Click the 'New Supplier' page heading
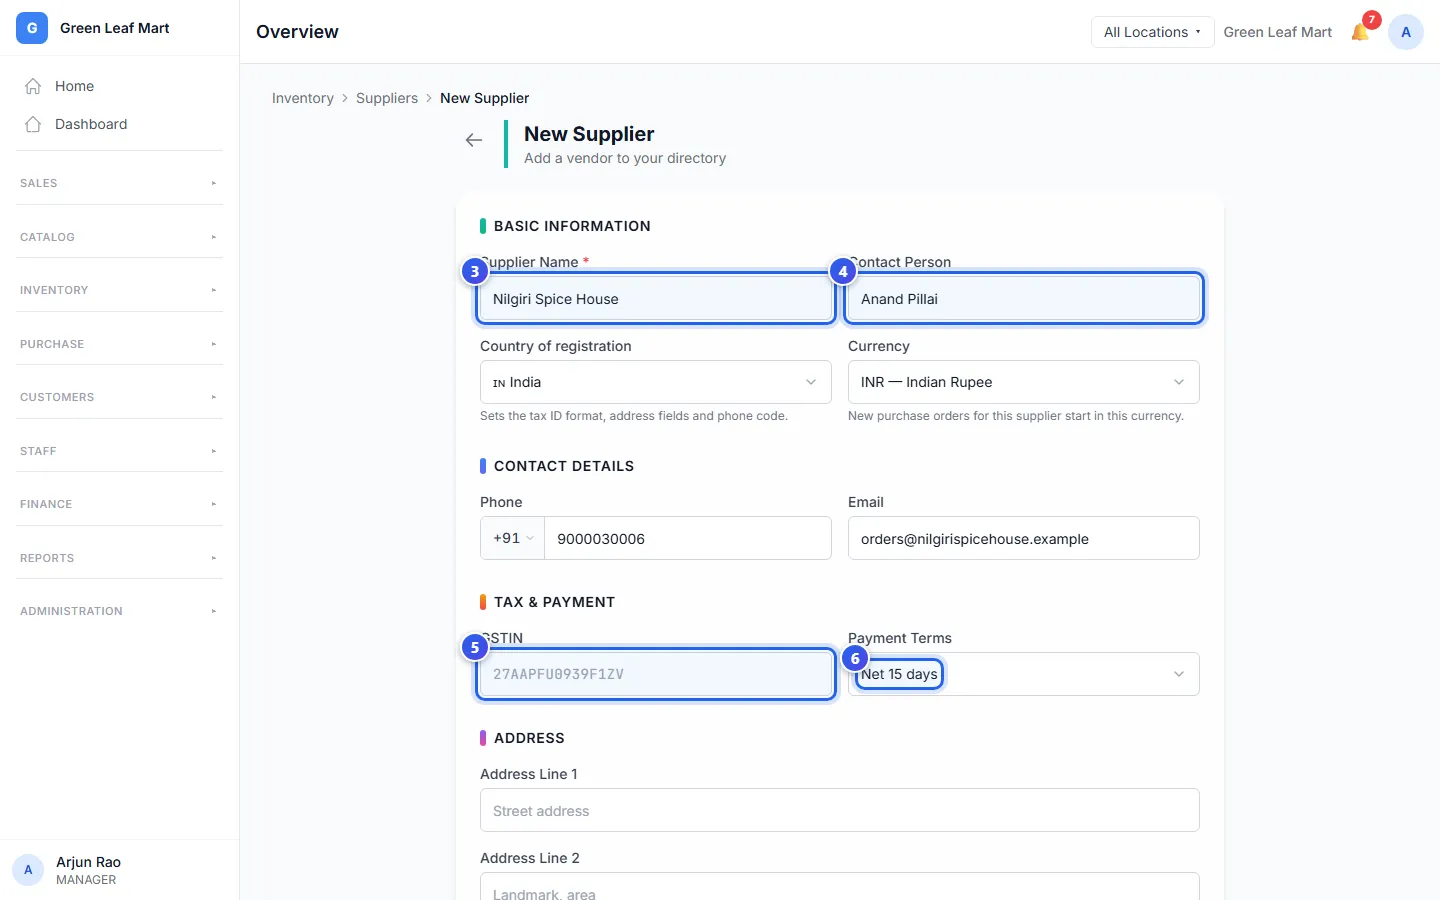 [589, 134]
